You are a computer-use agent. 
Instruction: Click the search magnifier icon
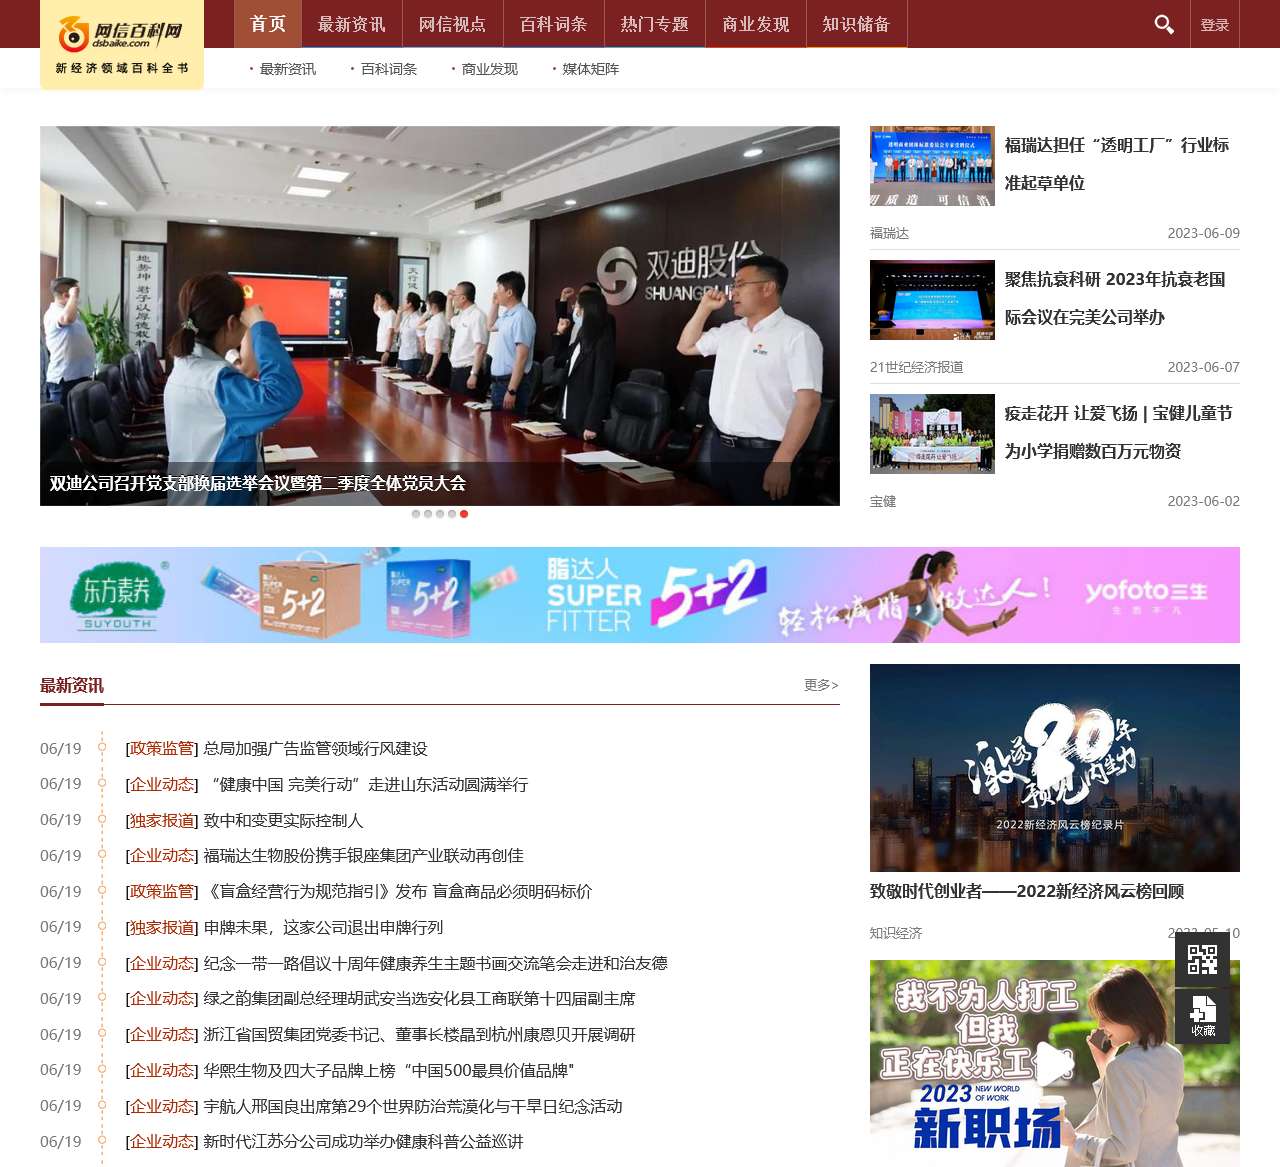point(1164,24)
